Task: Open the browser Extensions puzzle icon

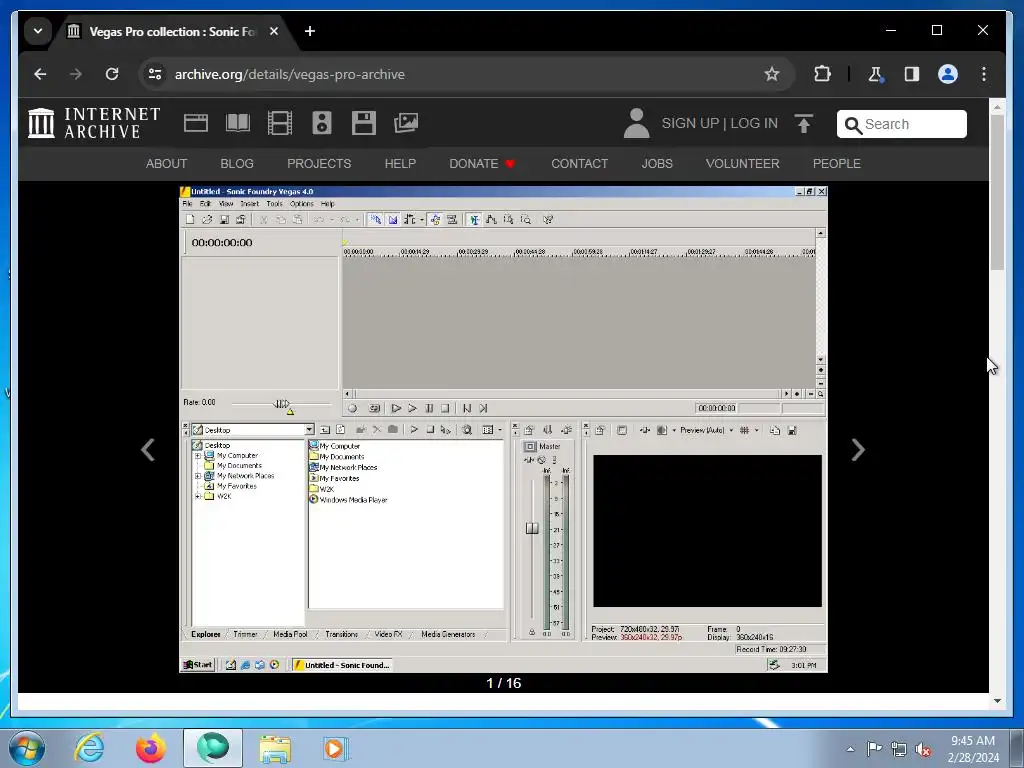Action: tap(822, 74)
